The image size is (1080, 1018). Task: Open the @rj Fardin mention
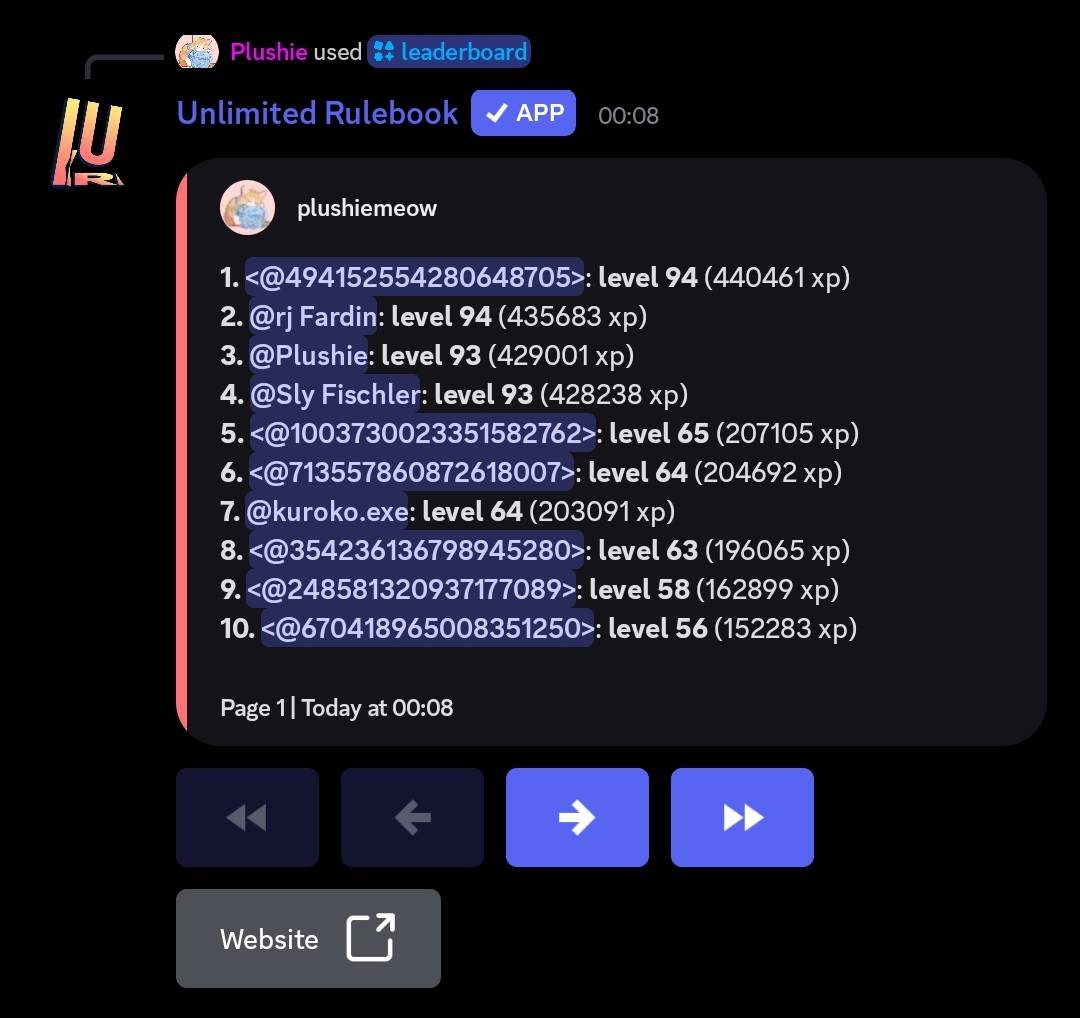tap(313, 316)
